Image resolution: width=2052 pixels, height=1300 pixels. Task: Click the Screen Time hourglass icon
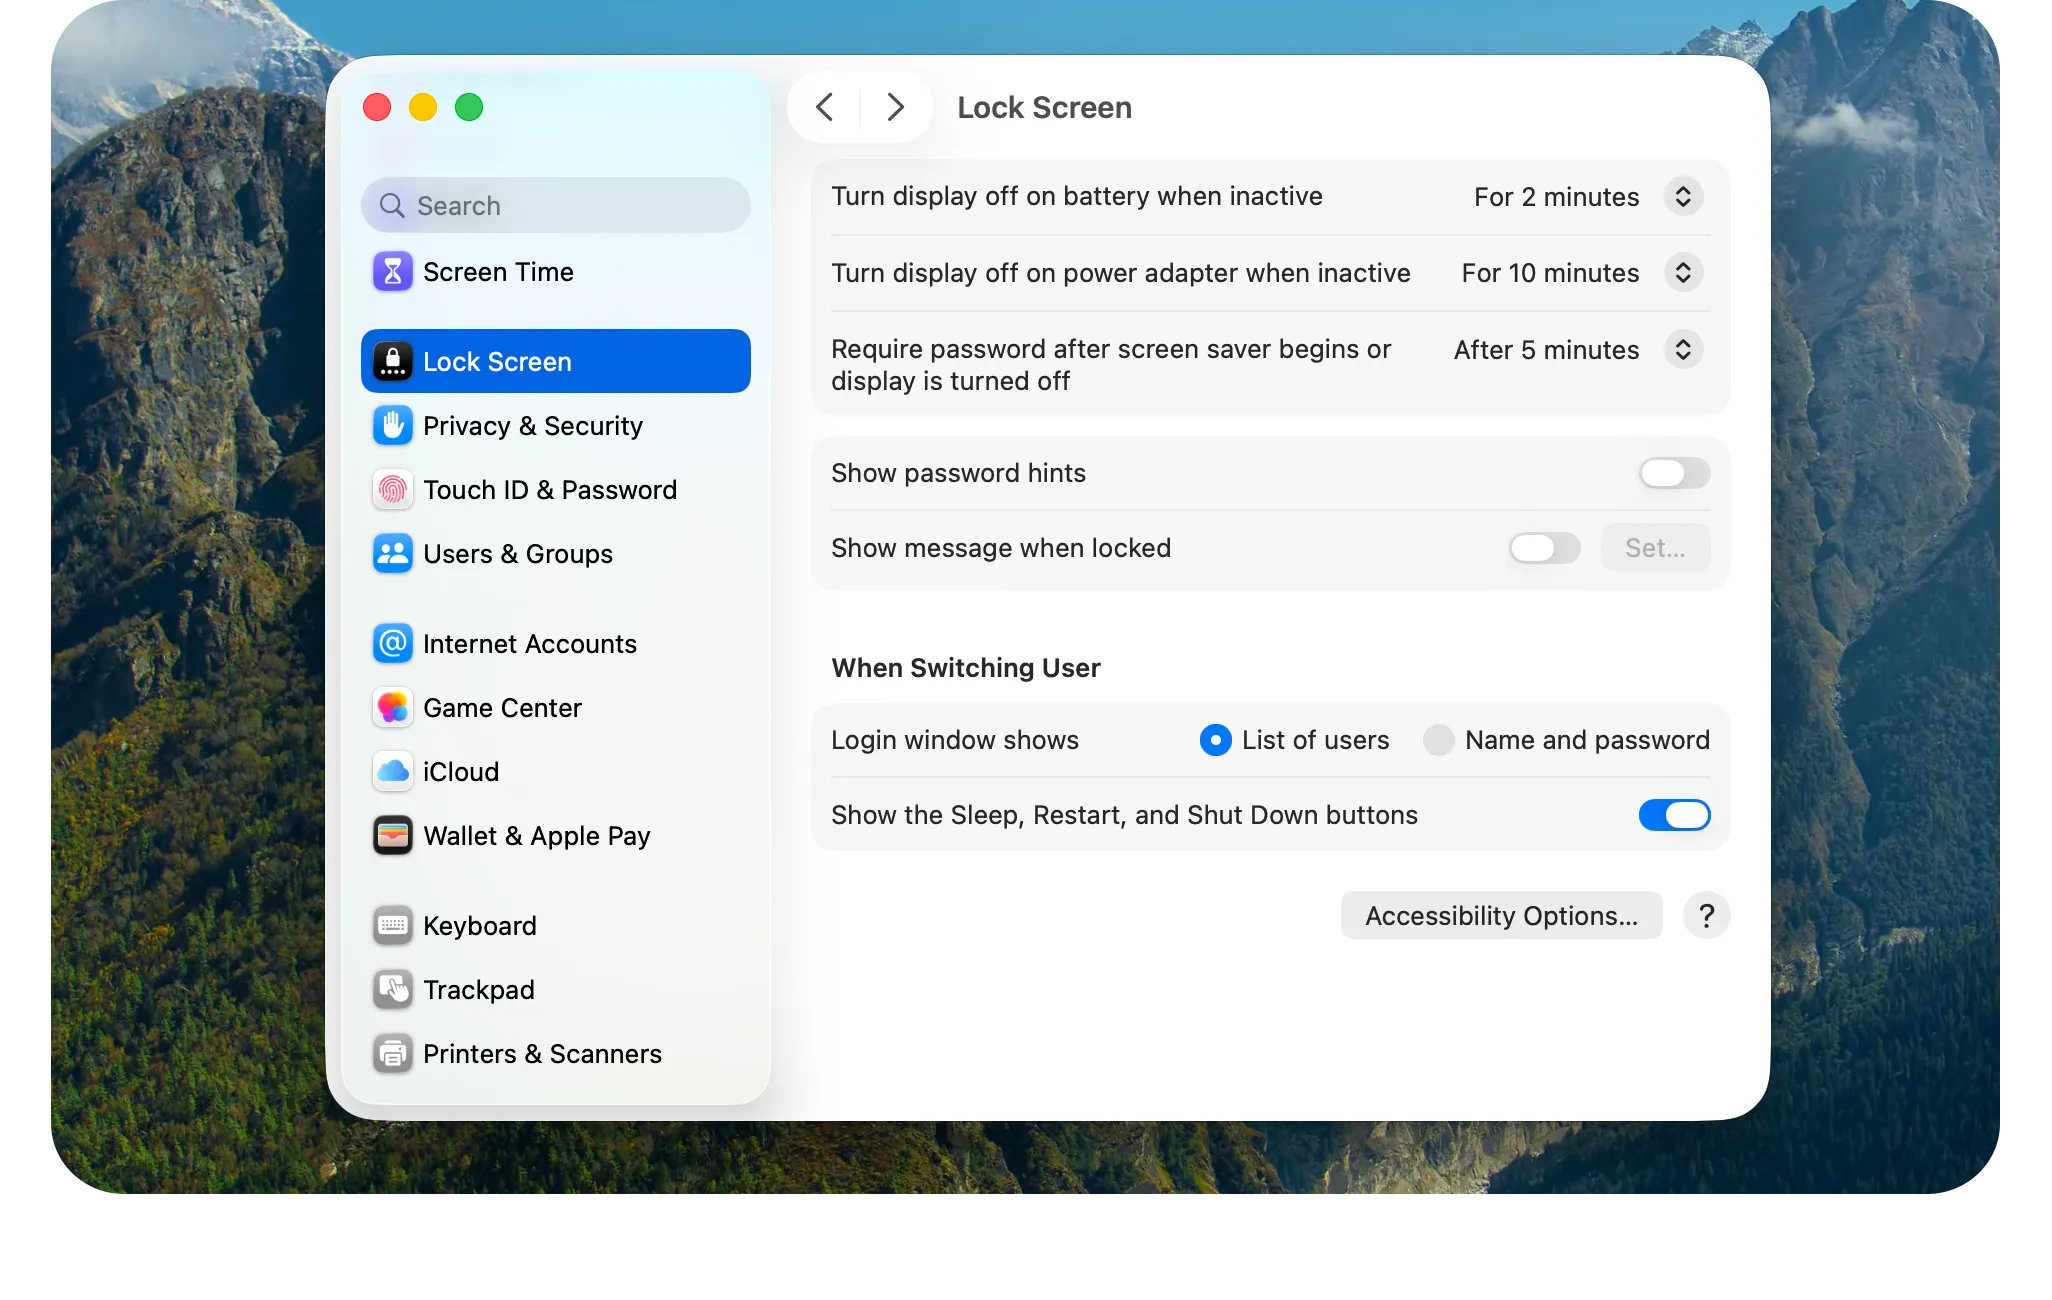[392, 272]
